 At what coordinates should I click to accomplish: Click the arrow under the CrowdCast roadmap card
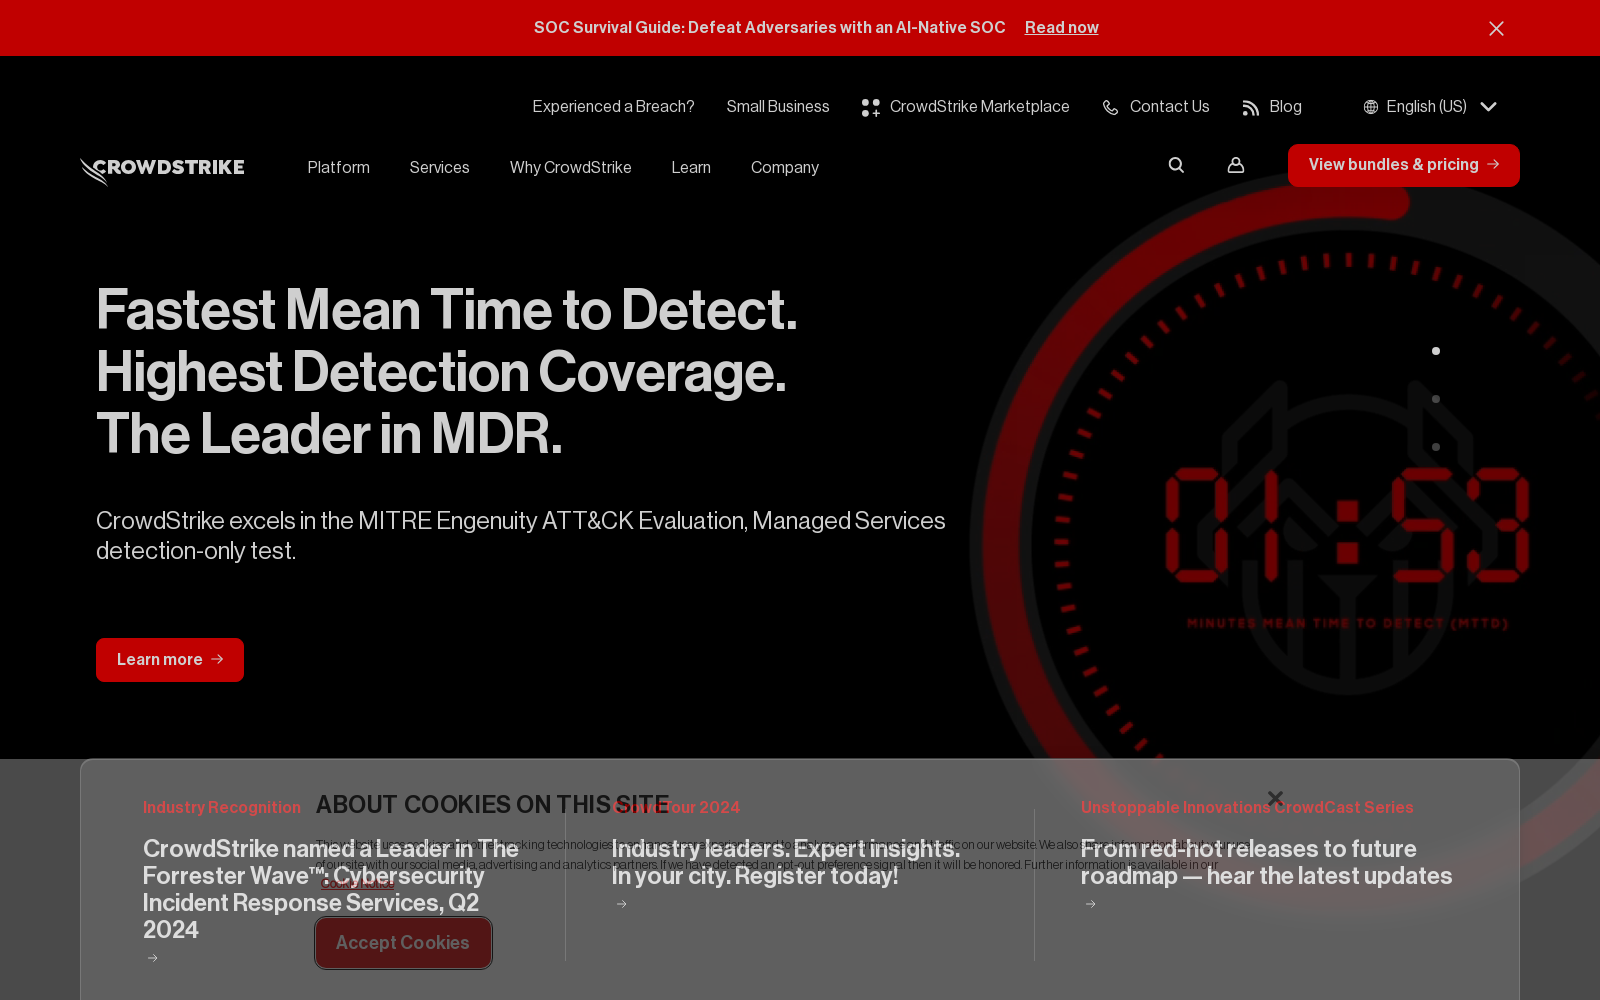[x=1090, y=904]
